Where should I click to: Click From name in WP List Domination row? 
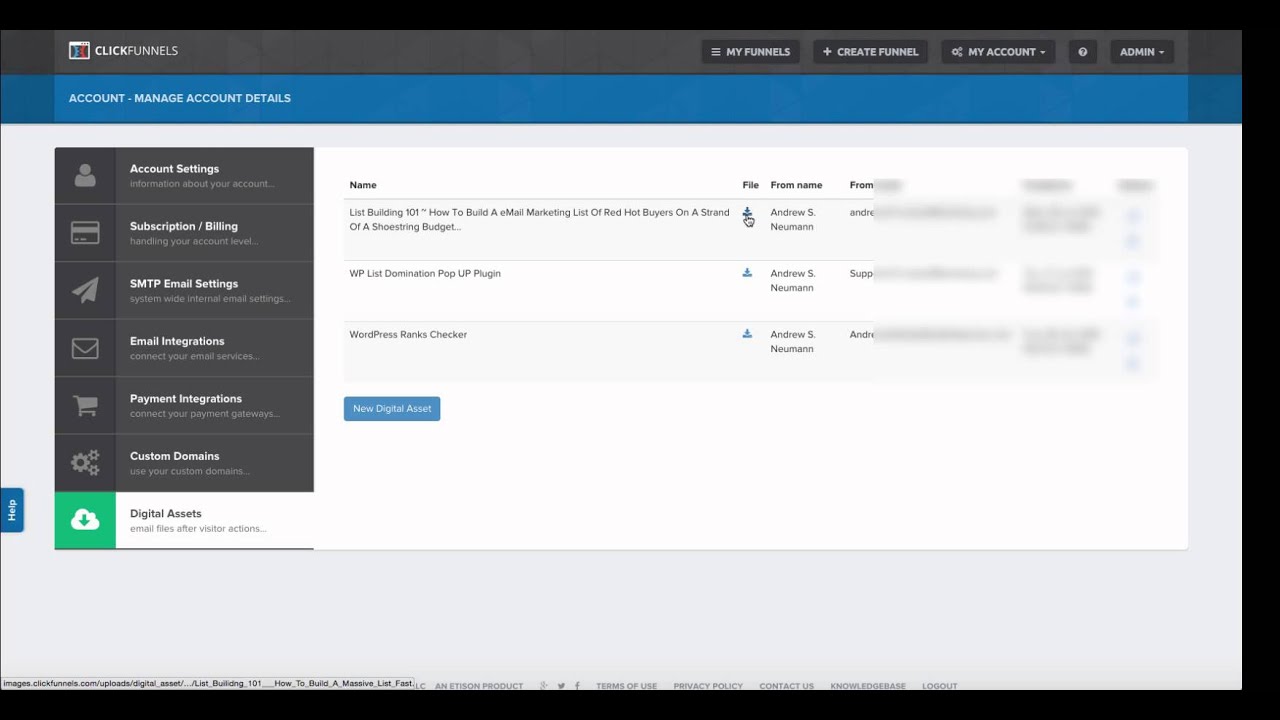pyautogui.click(x=793, y=280)
